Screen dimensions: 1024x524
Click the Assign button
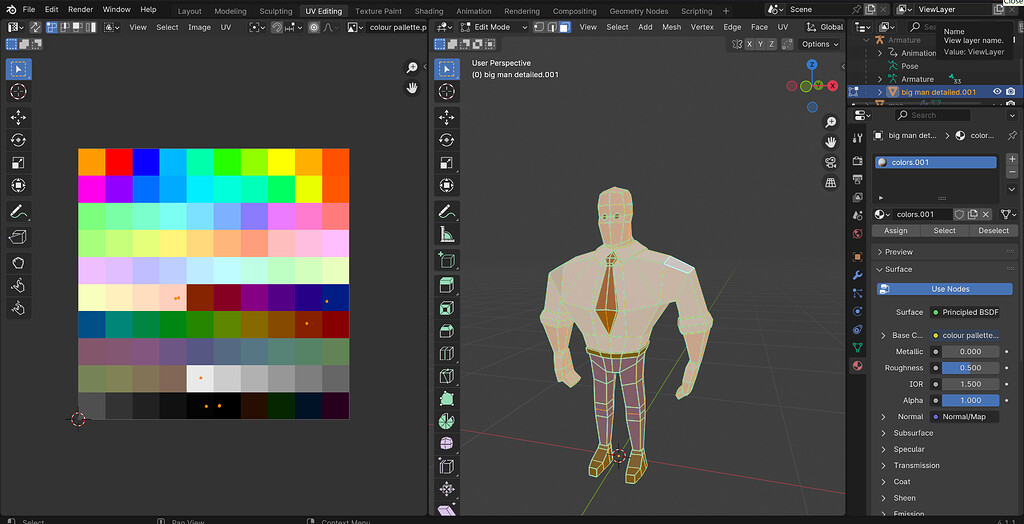[x=895, y=231]
